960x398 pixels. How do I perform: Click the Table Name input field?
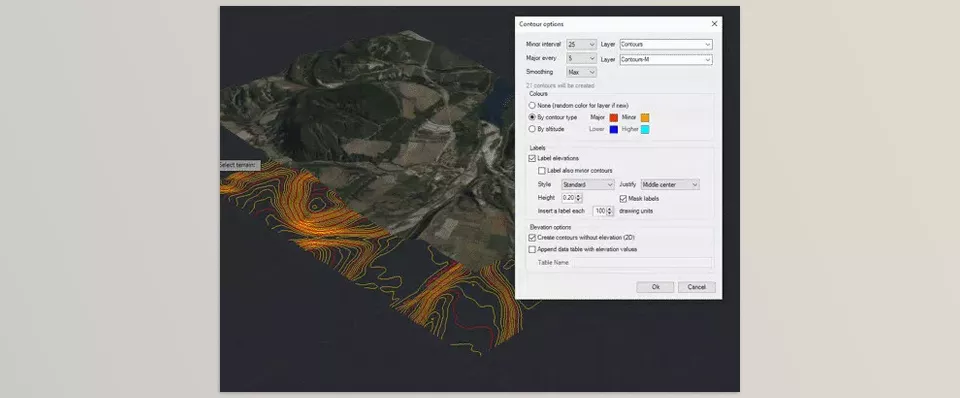[642, 262]
